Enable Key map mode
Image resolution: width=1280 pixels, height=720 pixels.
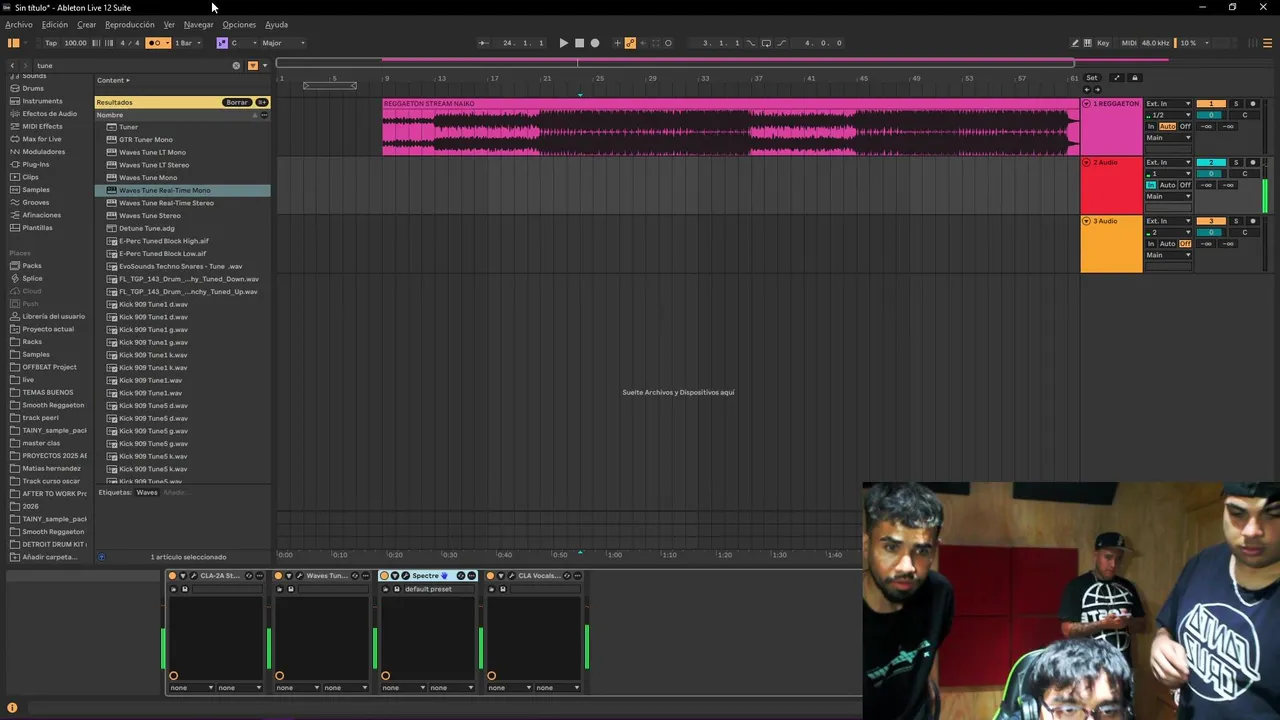[1103, 43]
